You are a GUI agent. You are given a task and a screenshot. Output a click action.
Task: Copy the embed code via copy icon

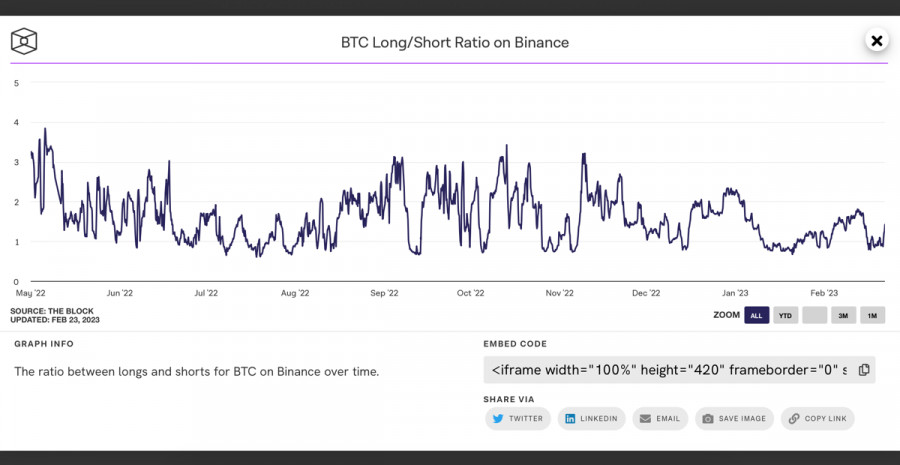click(x=864, y=369)
